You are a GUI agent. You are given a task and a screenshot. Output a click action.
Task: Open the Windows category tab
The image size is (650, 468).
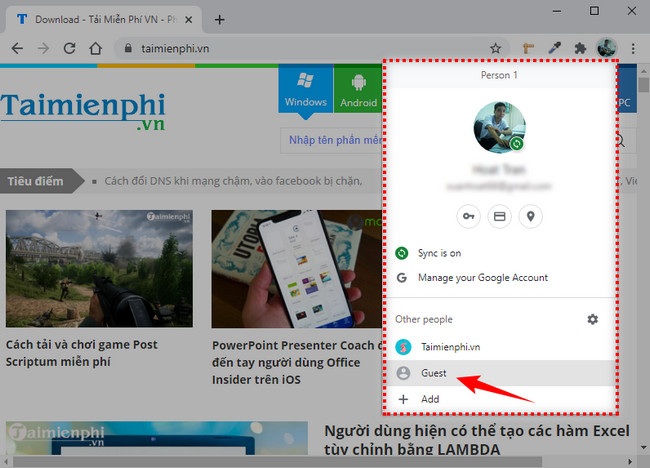pyautogui.click(x=306, y=89)
